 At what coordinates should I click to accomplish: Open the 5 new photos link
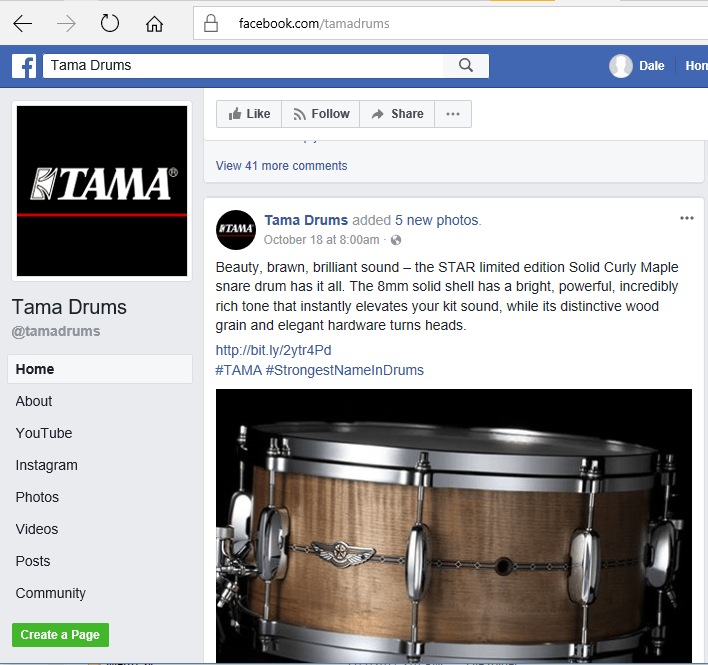click(438, 220)
